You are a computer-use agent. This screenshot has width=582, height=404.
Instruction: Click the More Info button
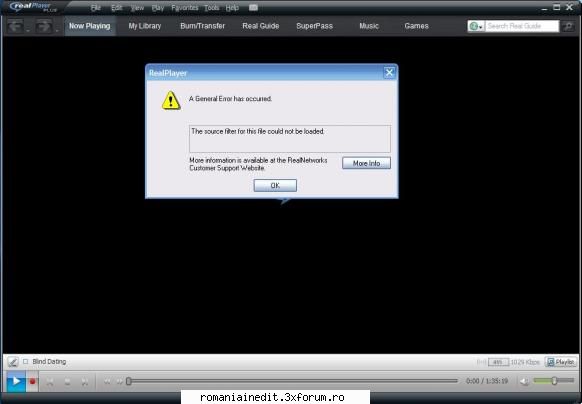[366, 163]
